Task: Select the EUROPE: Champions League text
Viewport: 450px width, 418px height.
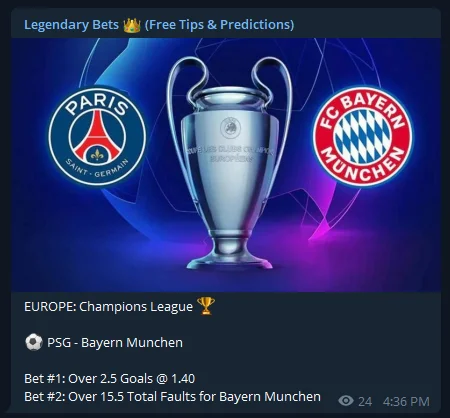Action: pos(108,307)
